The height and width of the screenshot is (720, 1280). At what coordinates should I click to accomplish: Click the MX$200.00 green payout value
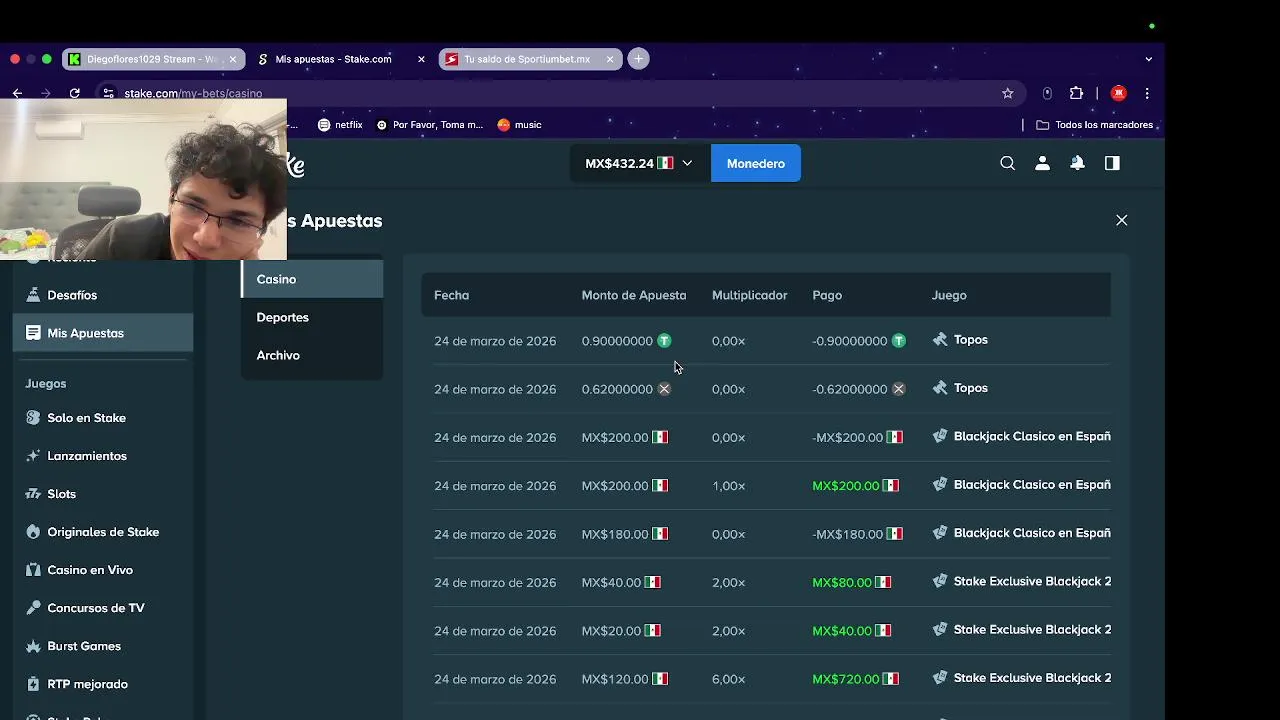[x=846, y=486]
